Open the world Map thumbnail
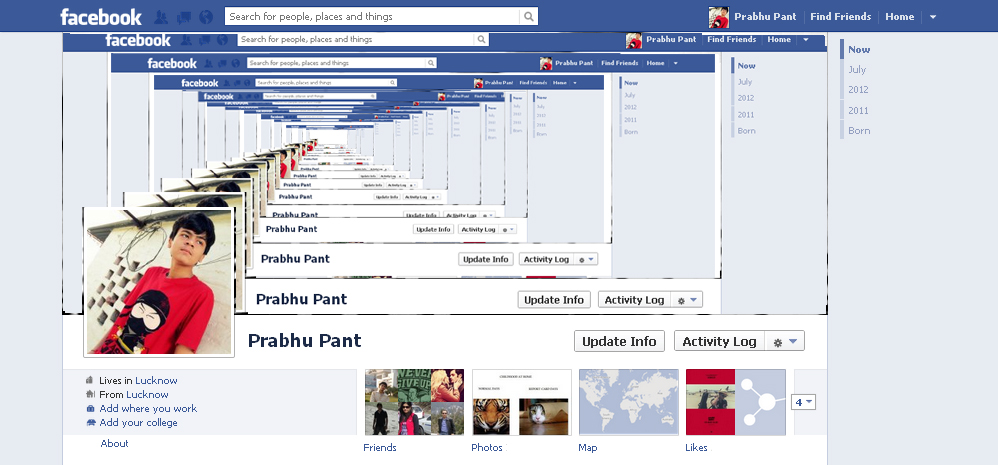This screenshot has width=998, height=465. [x=629, y=402]
